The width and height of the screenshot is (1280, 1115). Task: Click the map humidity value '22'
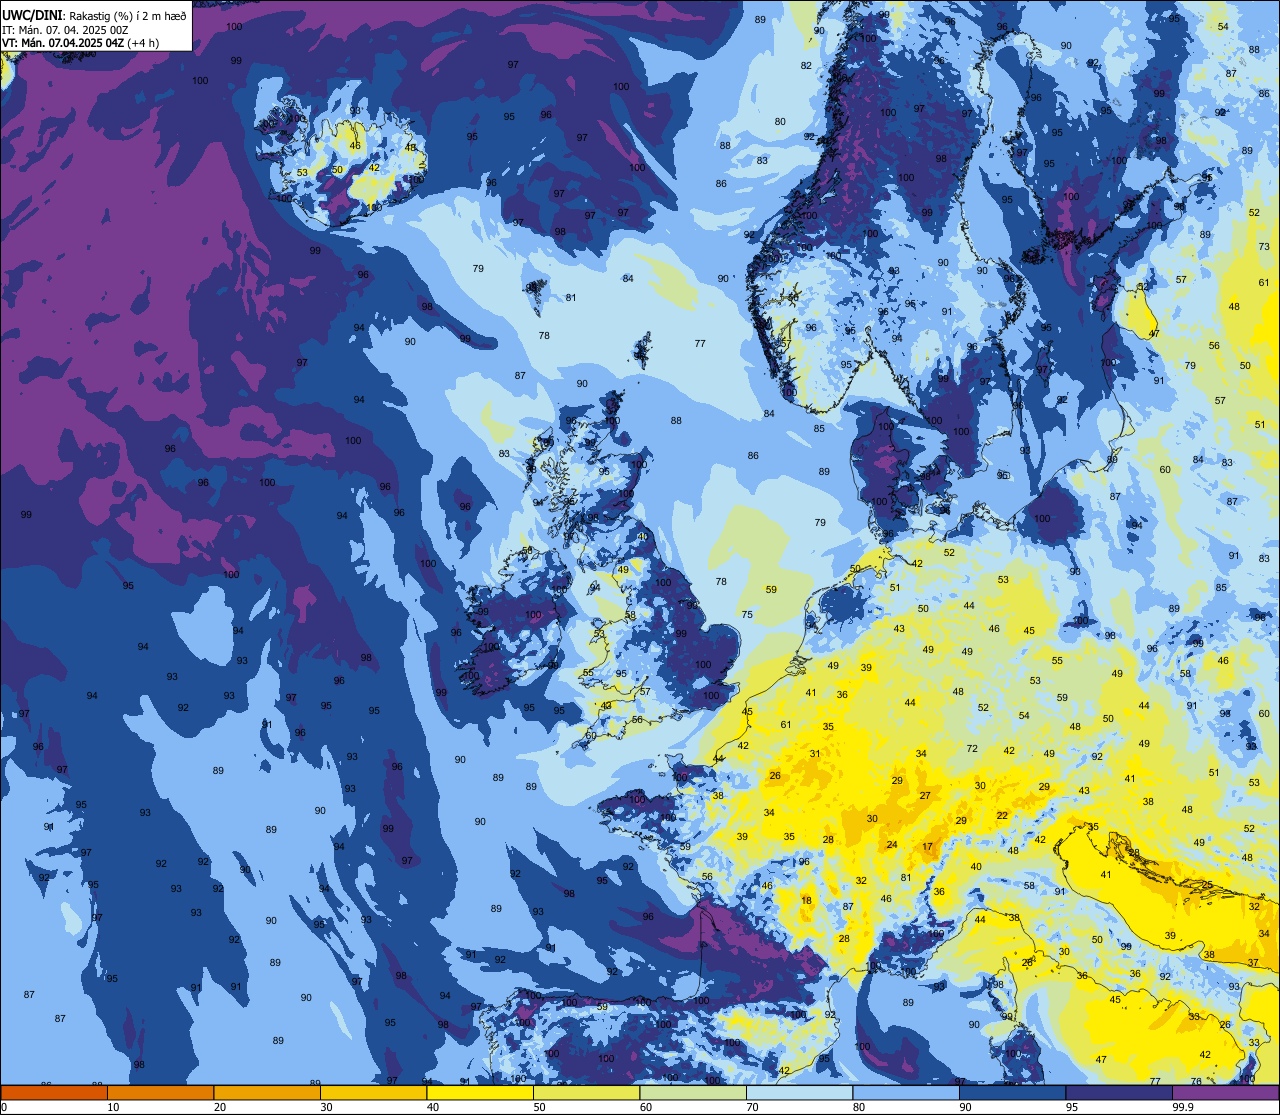[x=1002, y=815]
